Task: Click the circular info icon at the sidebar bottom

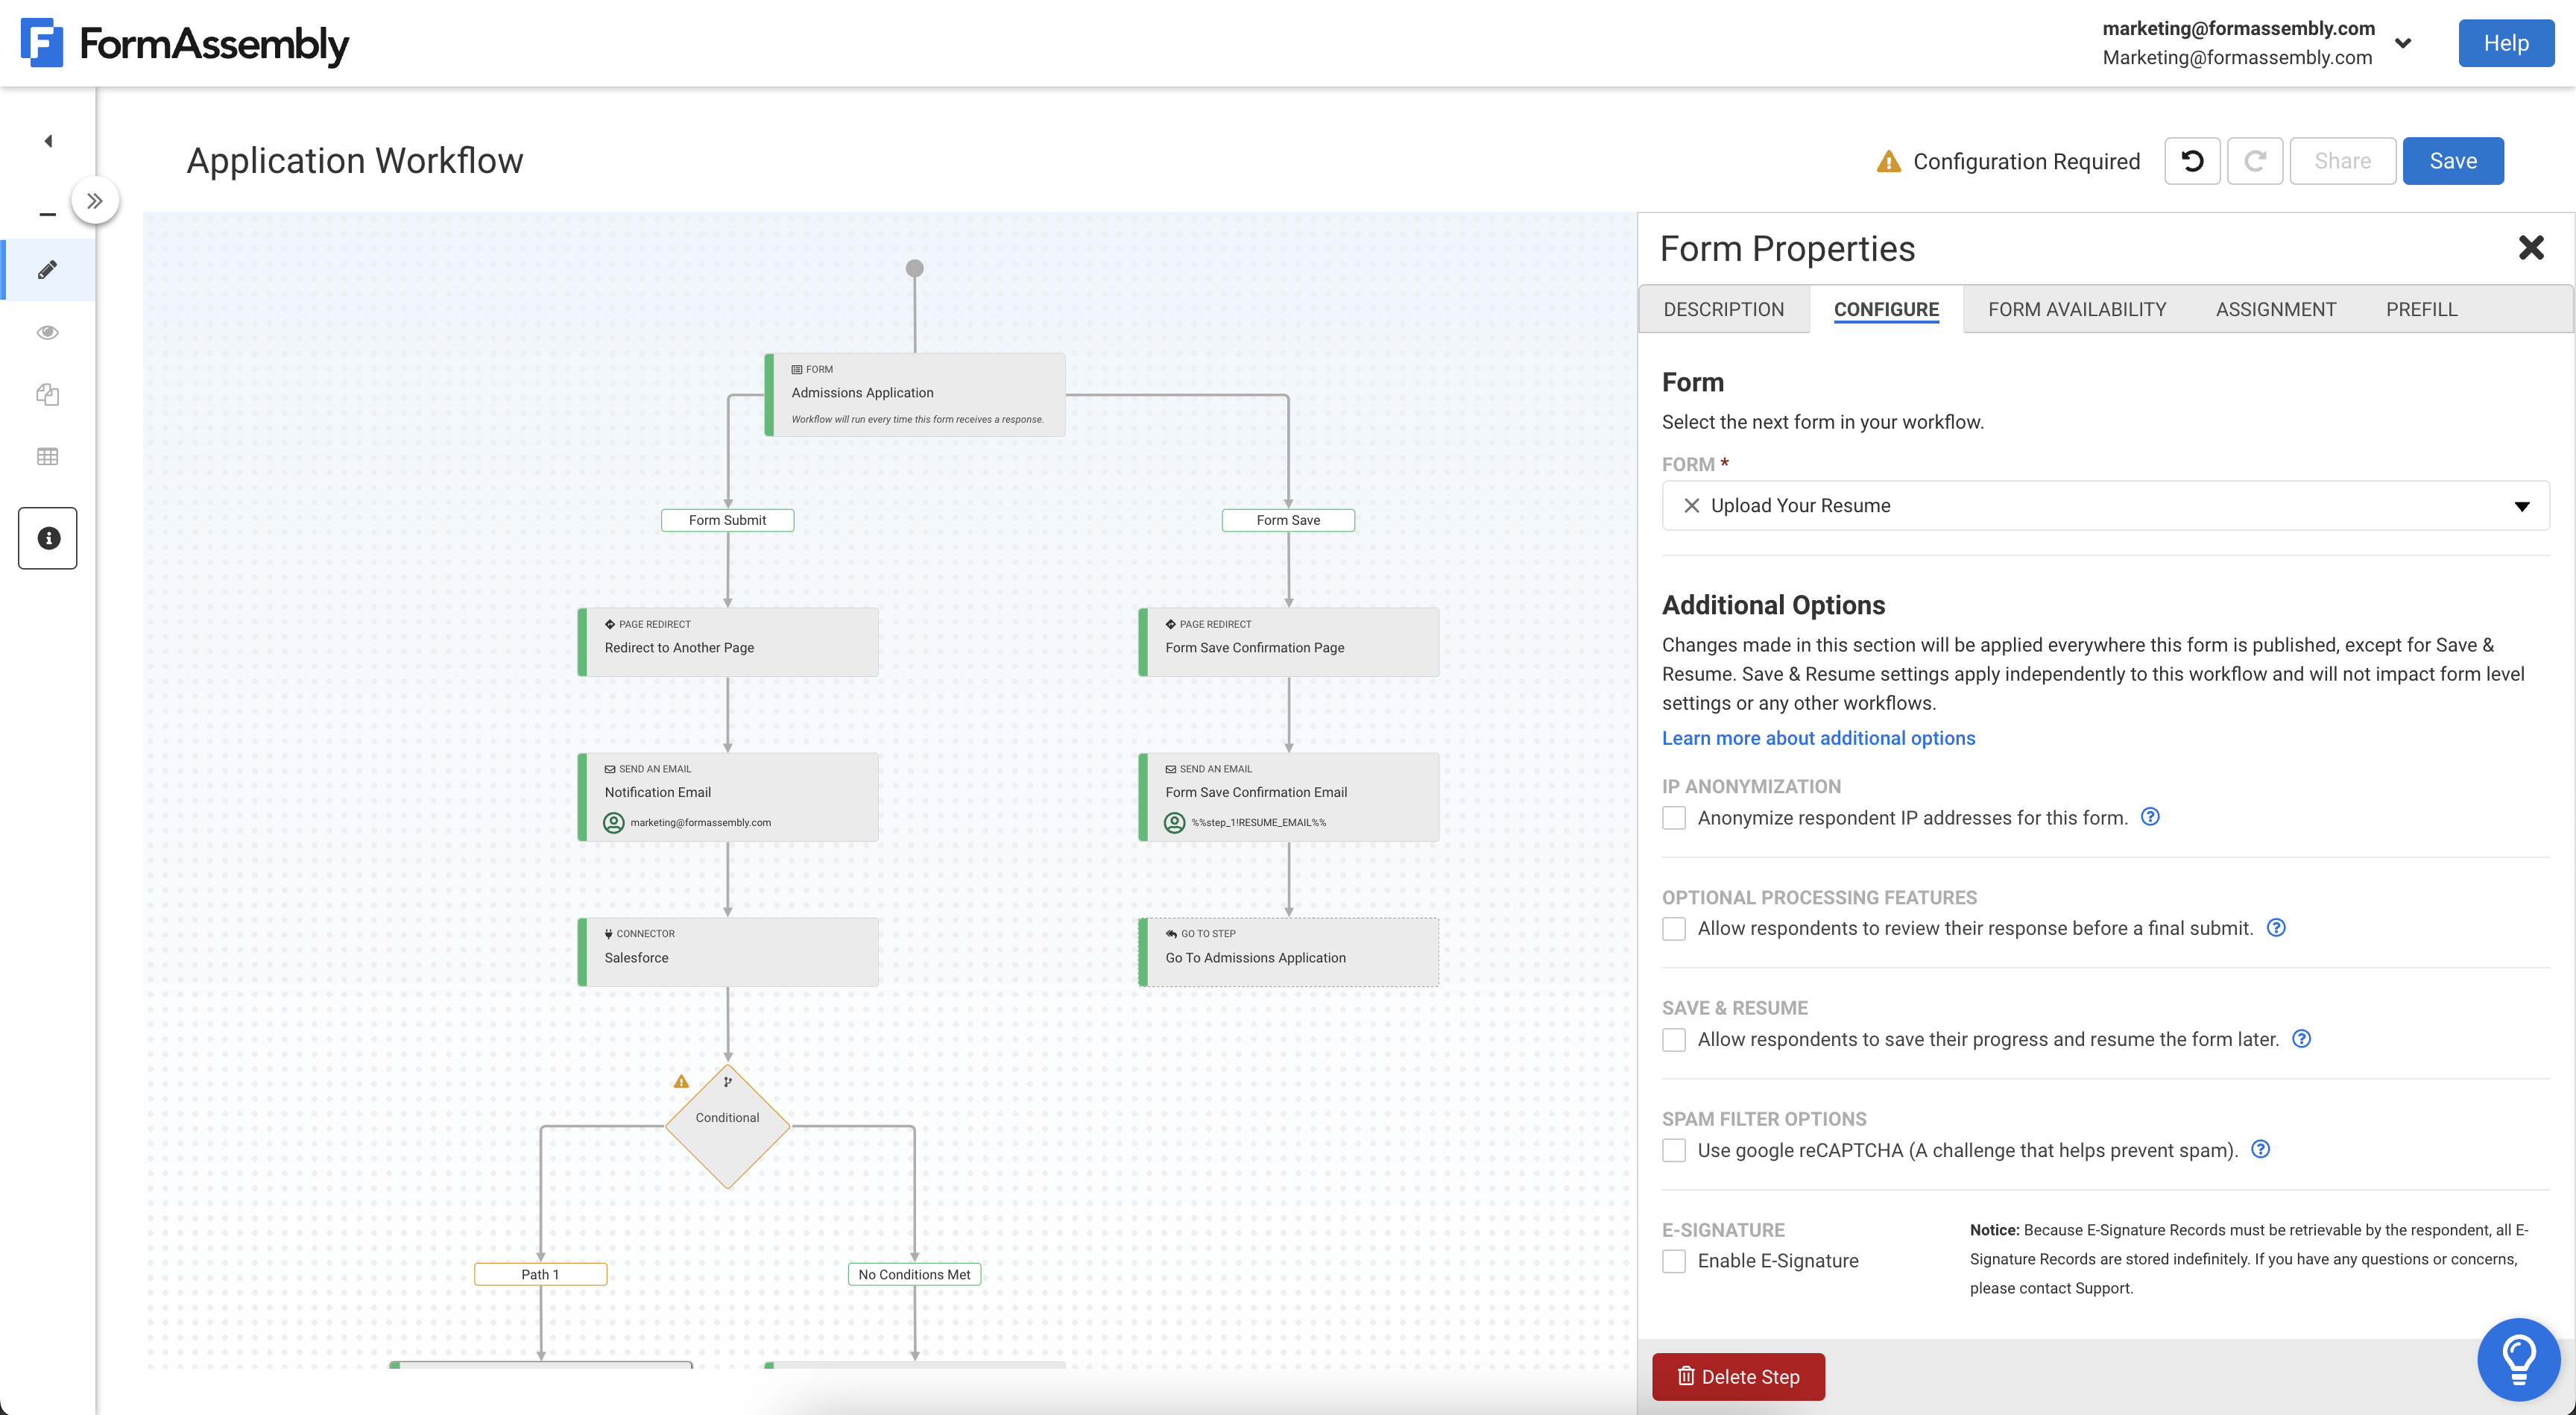Action: [47, 537]
